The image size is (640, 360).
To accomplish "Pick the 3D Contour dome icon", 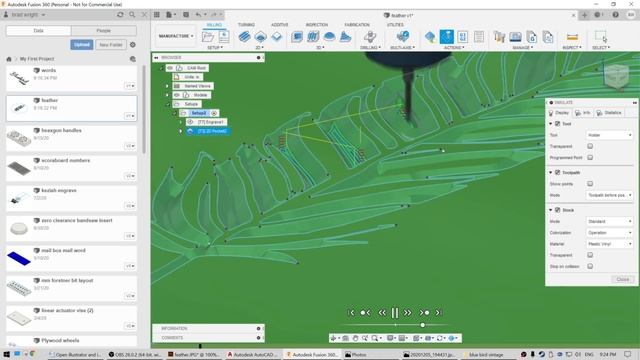I will click(329, 37).
